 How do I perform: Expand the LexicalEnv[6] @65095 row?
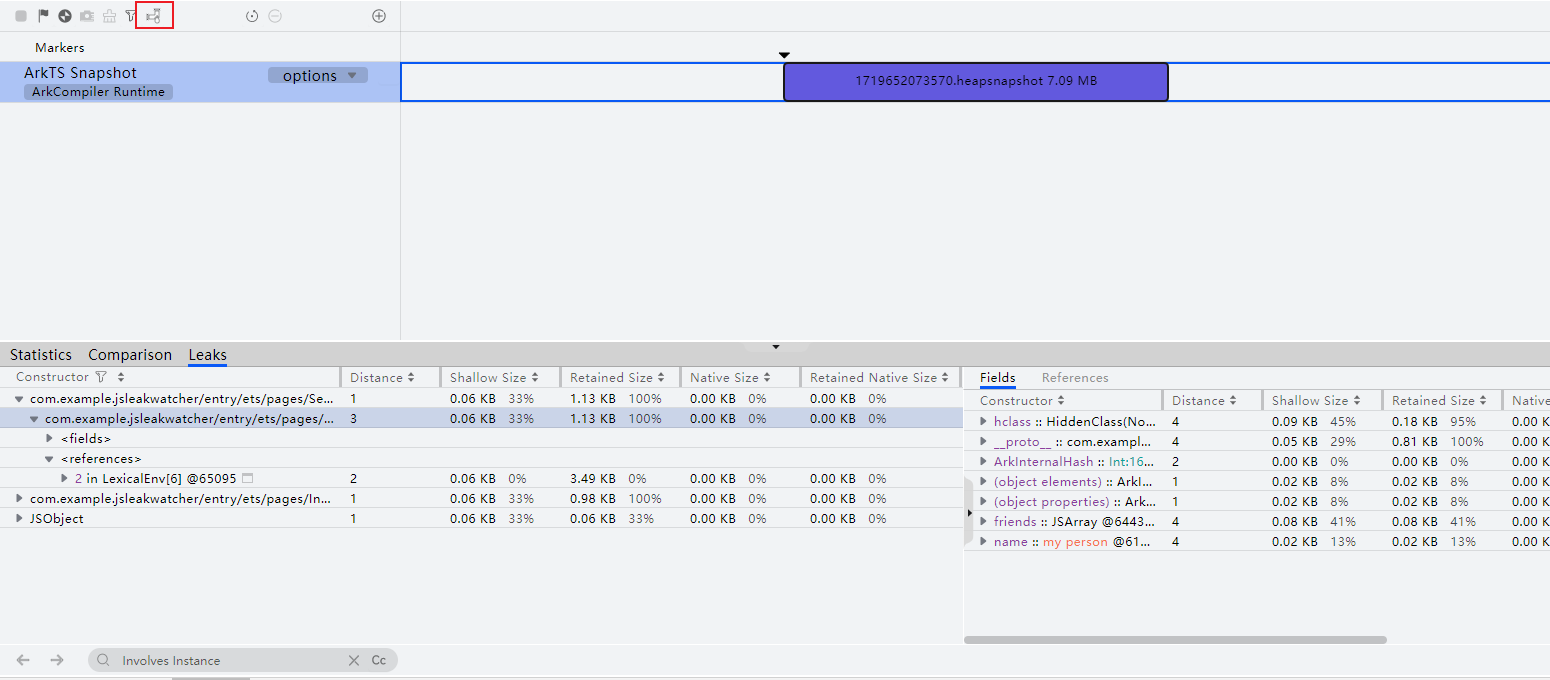(65, 478)
